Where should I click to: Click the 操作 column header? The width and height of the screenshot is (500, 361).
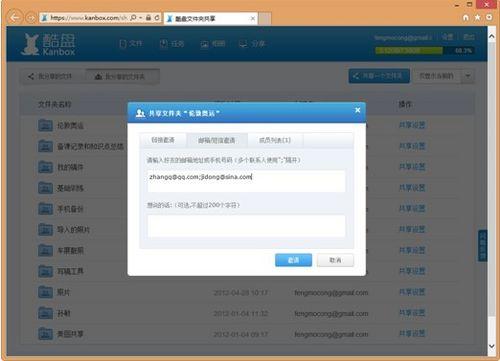[405, 104]
